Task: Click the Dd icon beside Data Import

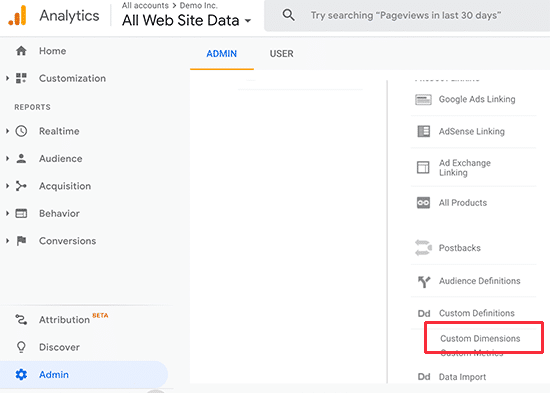Action: [424, 377]
